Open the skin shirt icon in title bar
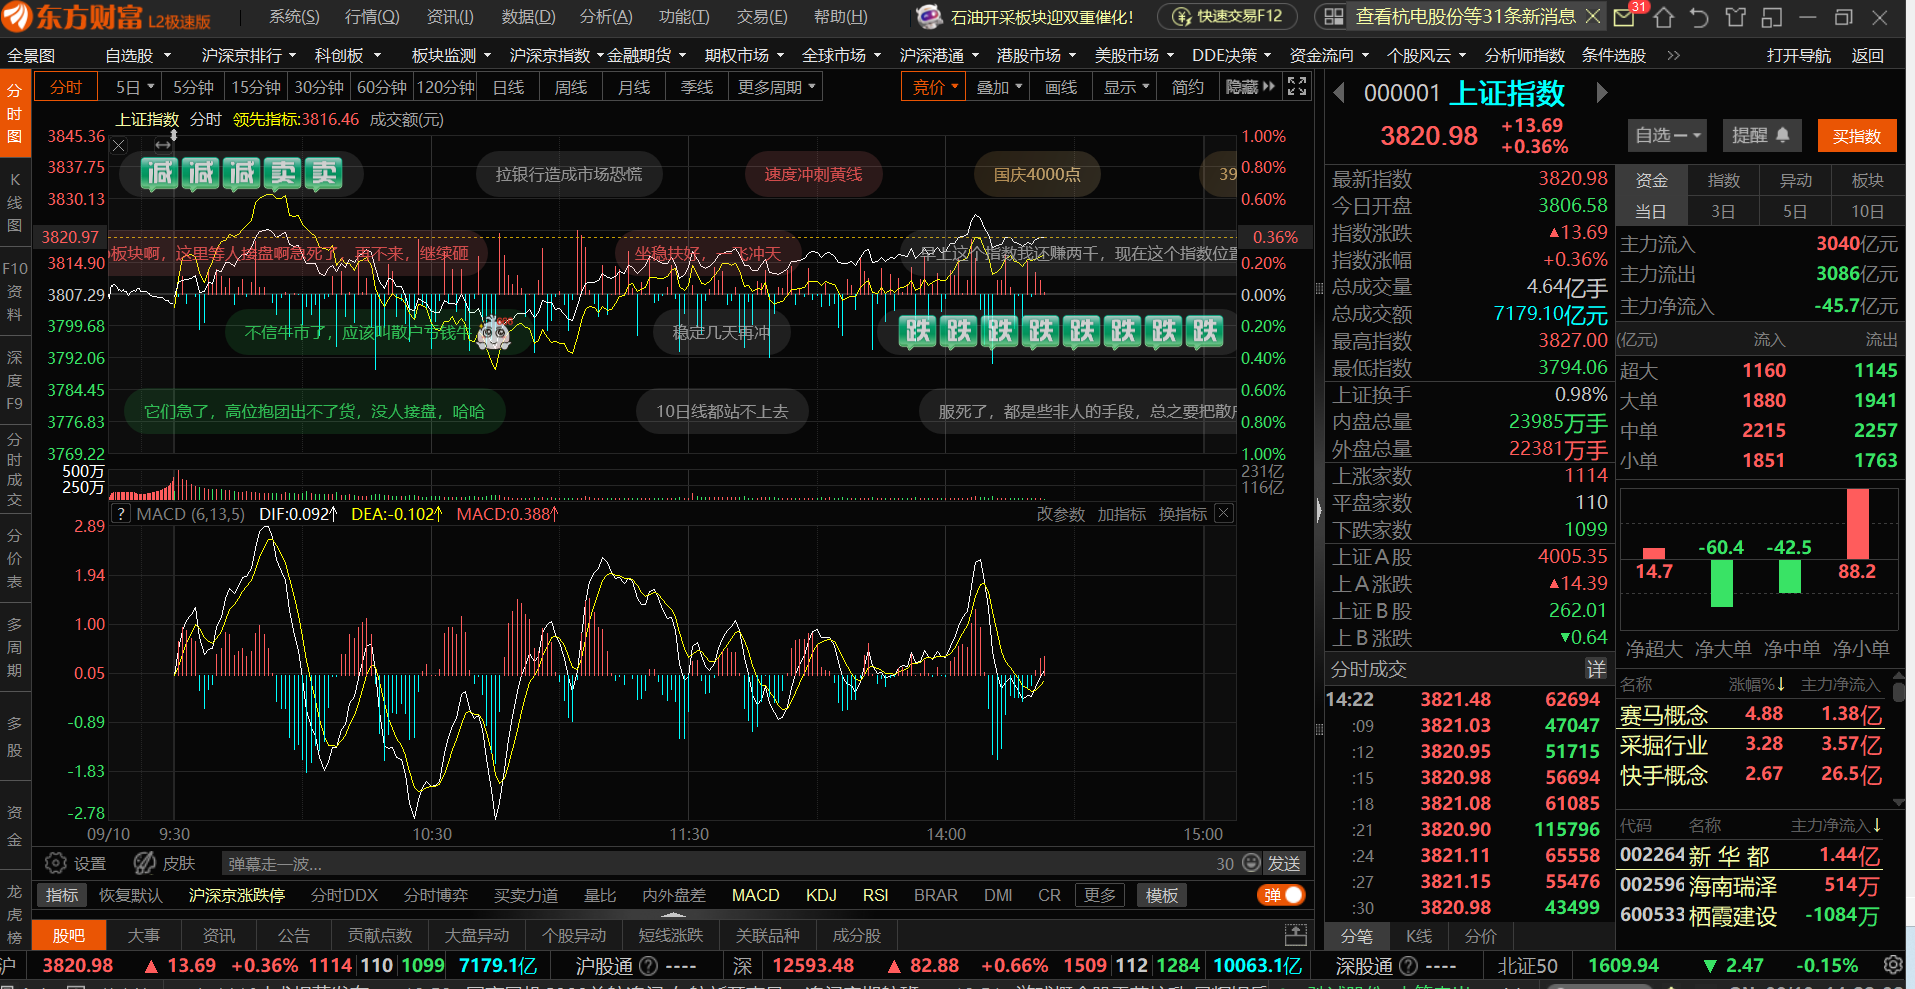The width and height of the screenshot is (1915, 989). pyautogui.click(x=1735, y=17)
